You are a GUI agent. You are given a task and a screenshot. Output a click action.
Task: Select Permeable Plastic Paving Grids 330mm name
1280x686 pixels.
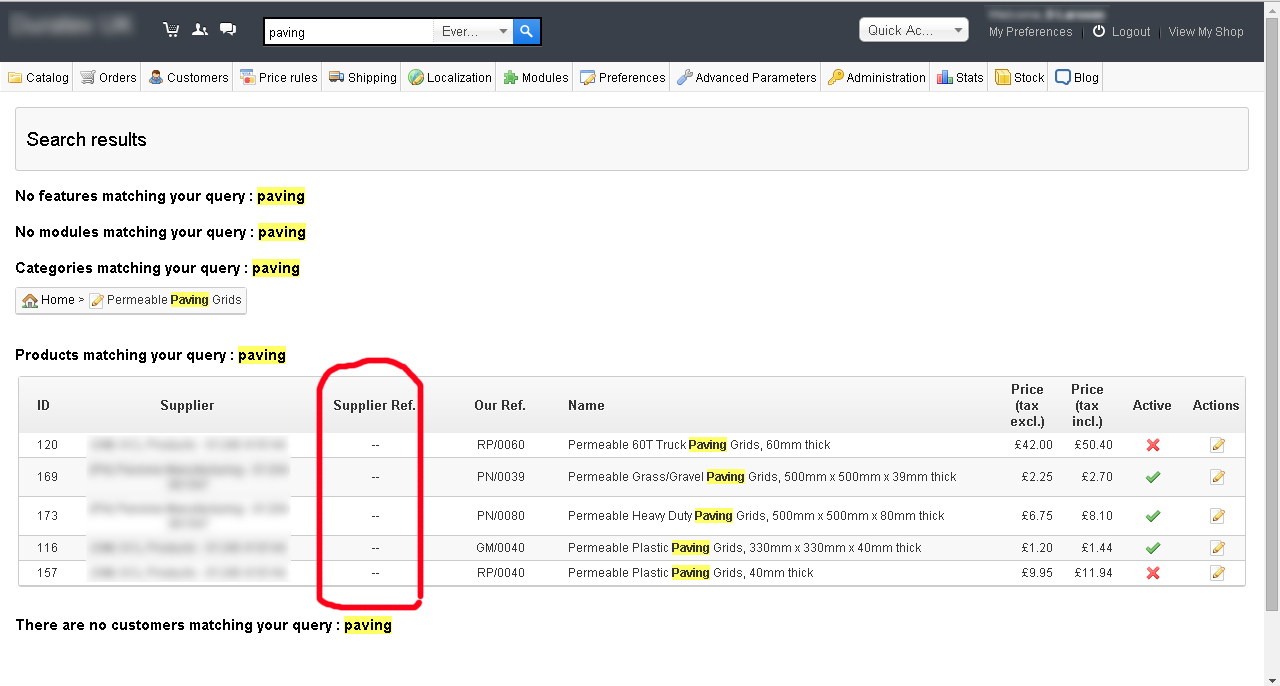click(x=745, y=548)
